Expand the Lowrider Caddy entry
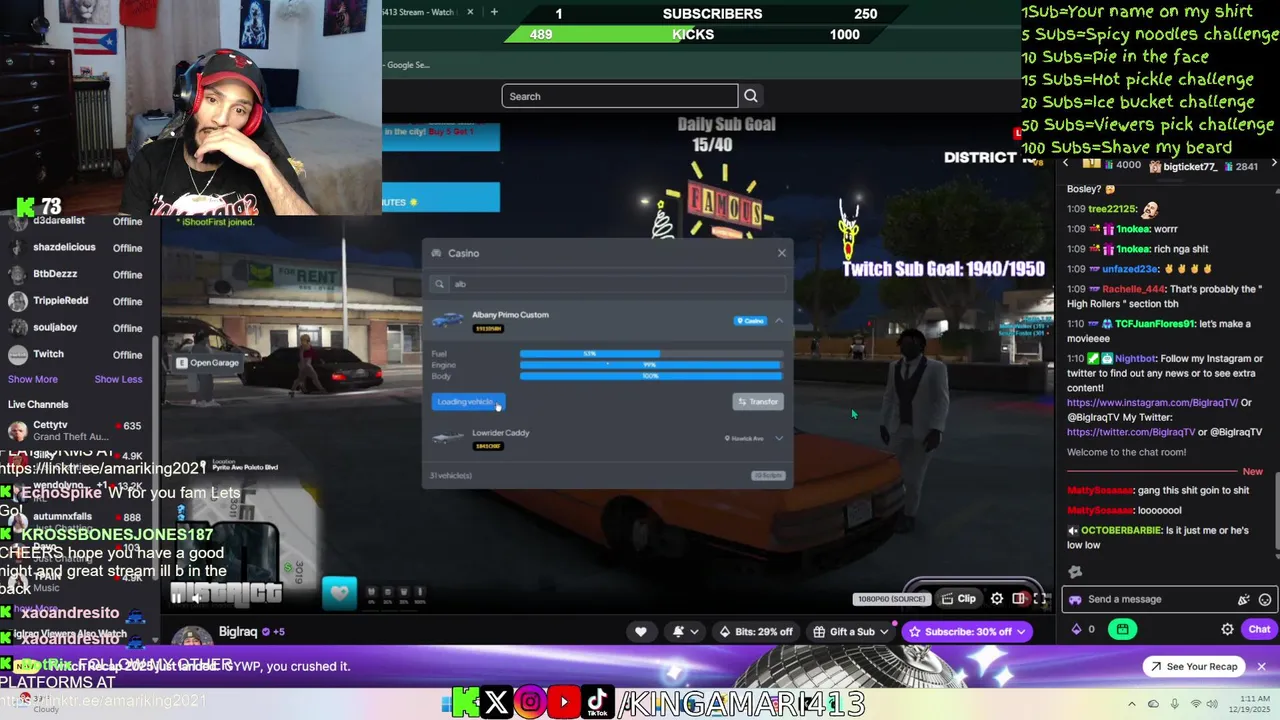The width and height of the screenshot is (1280, 720). pos(779,438)
